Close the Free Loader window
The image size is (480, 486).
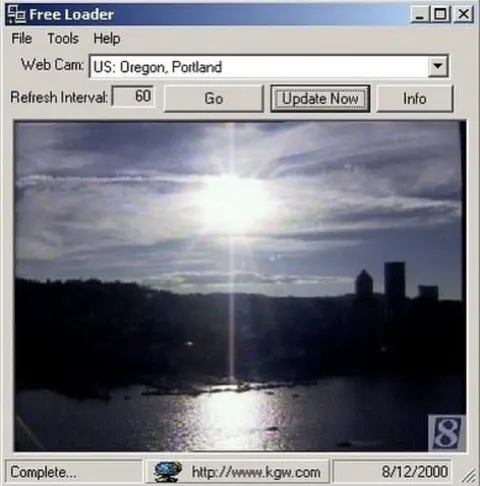(464, 14)
